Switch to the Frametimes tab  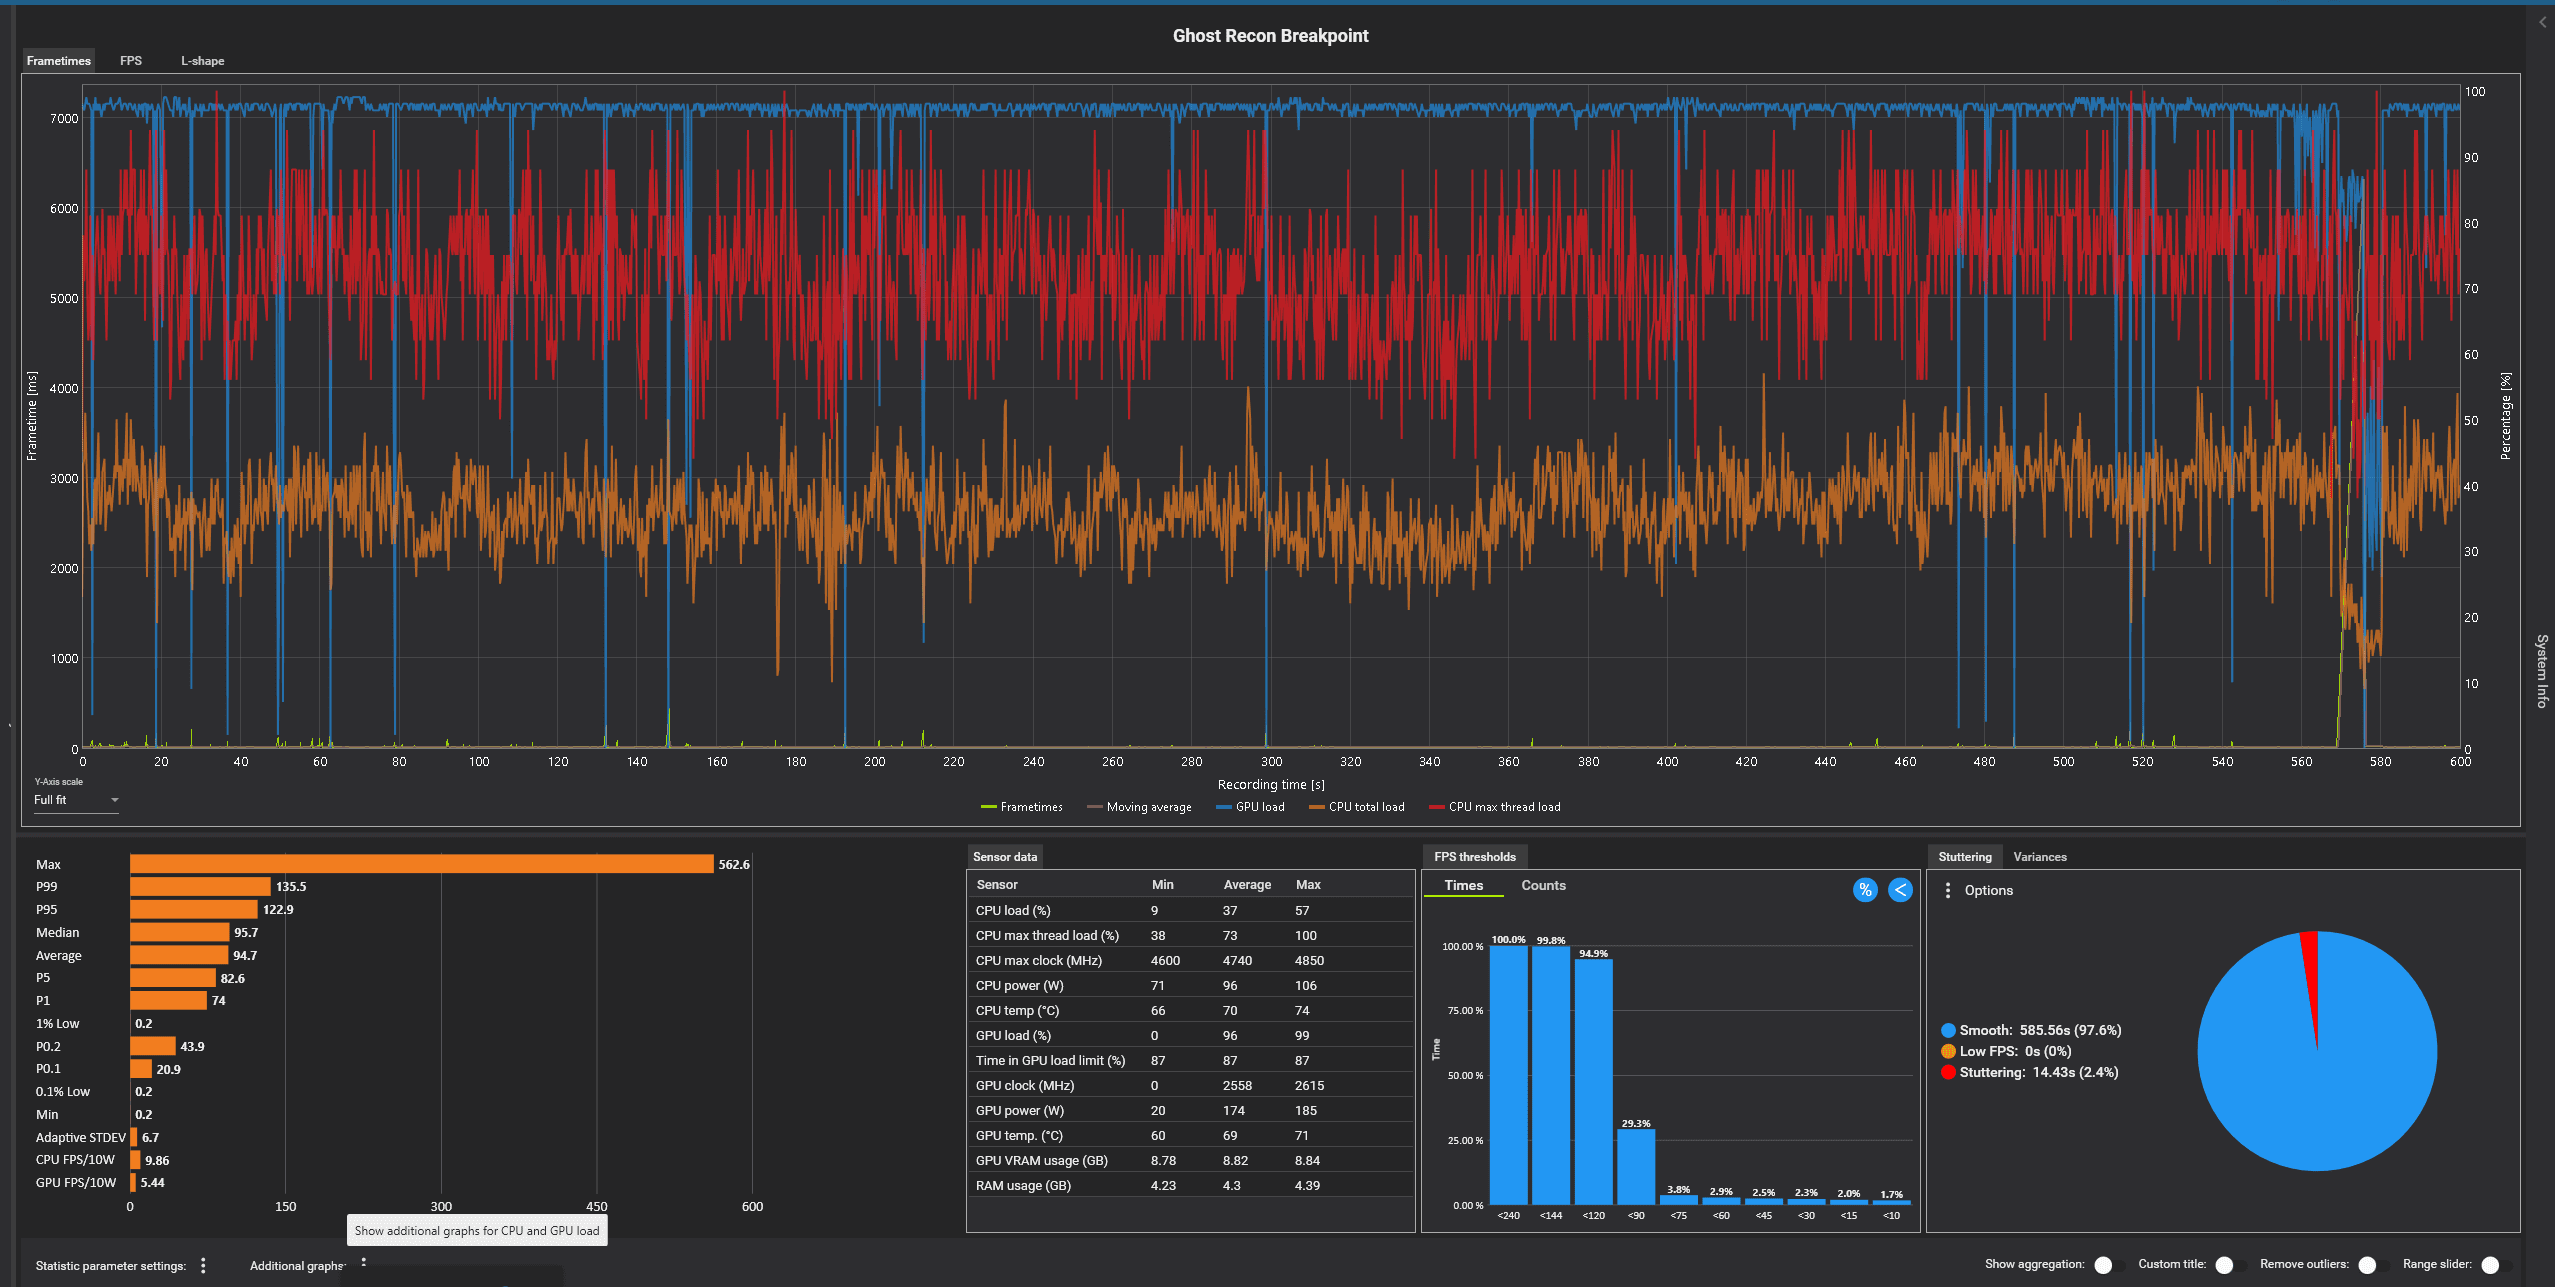pos(58,61)
